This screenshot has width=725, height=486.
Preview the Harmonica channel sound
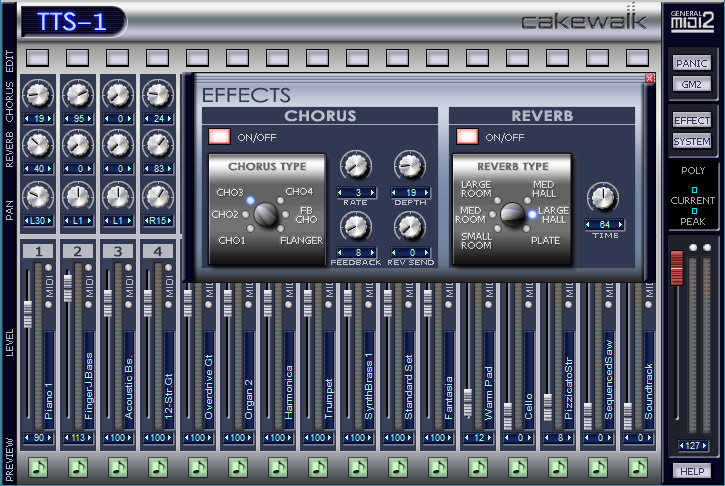click(x=278, y=468)
